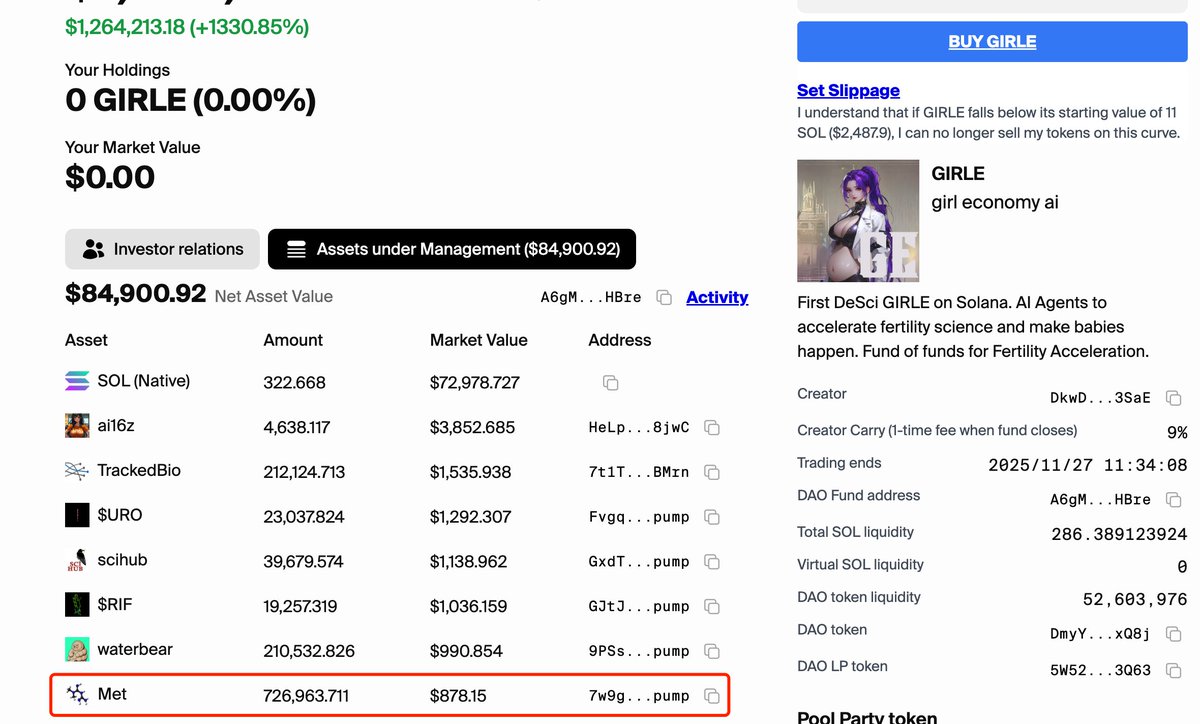Screen dimensions: 1200x724
Task: Click the waterbear token icon
Action: (x=77, y=649)
